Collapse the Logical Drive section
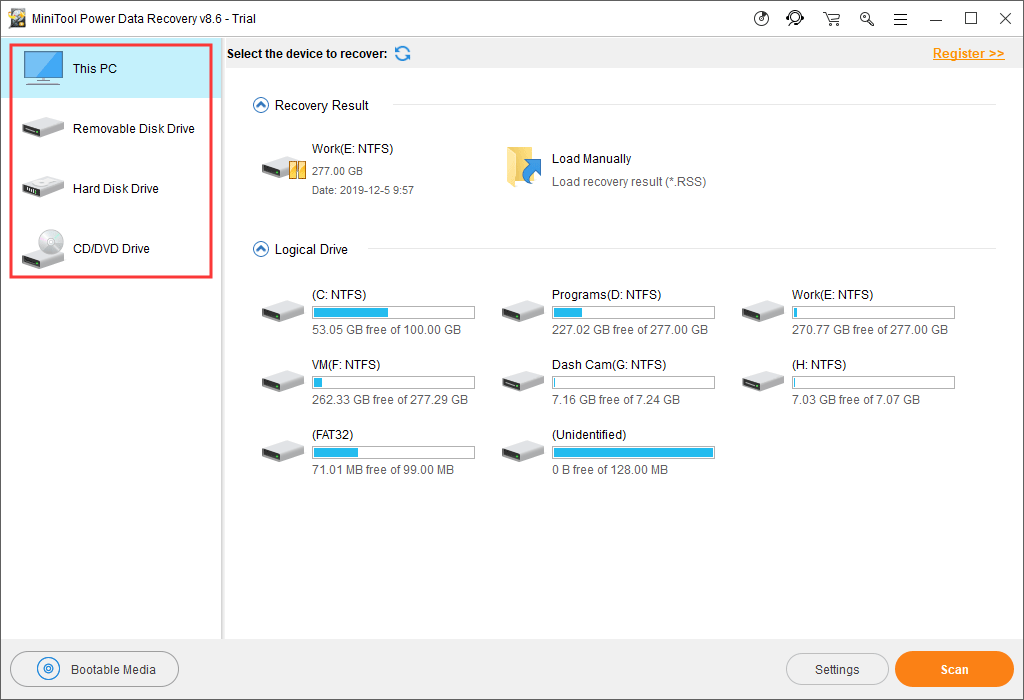Viewport: 1024px width, 700px height. [260, 249]
